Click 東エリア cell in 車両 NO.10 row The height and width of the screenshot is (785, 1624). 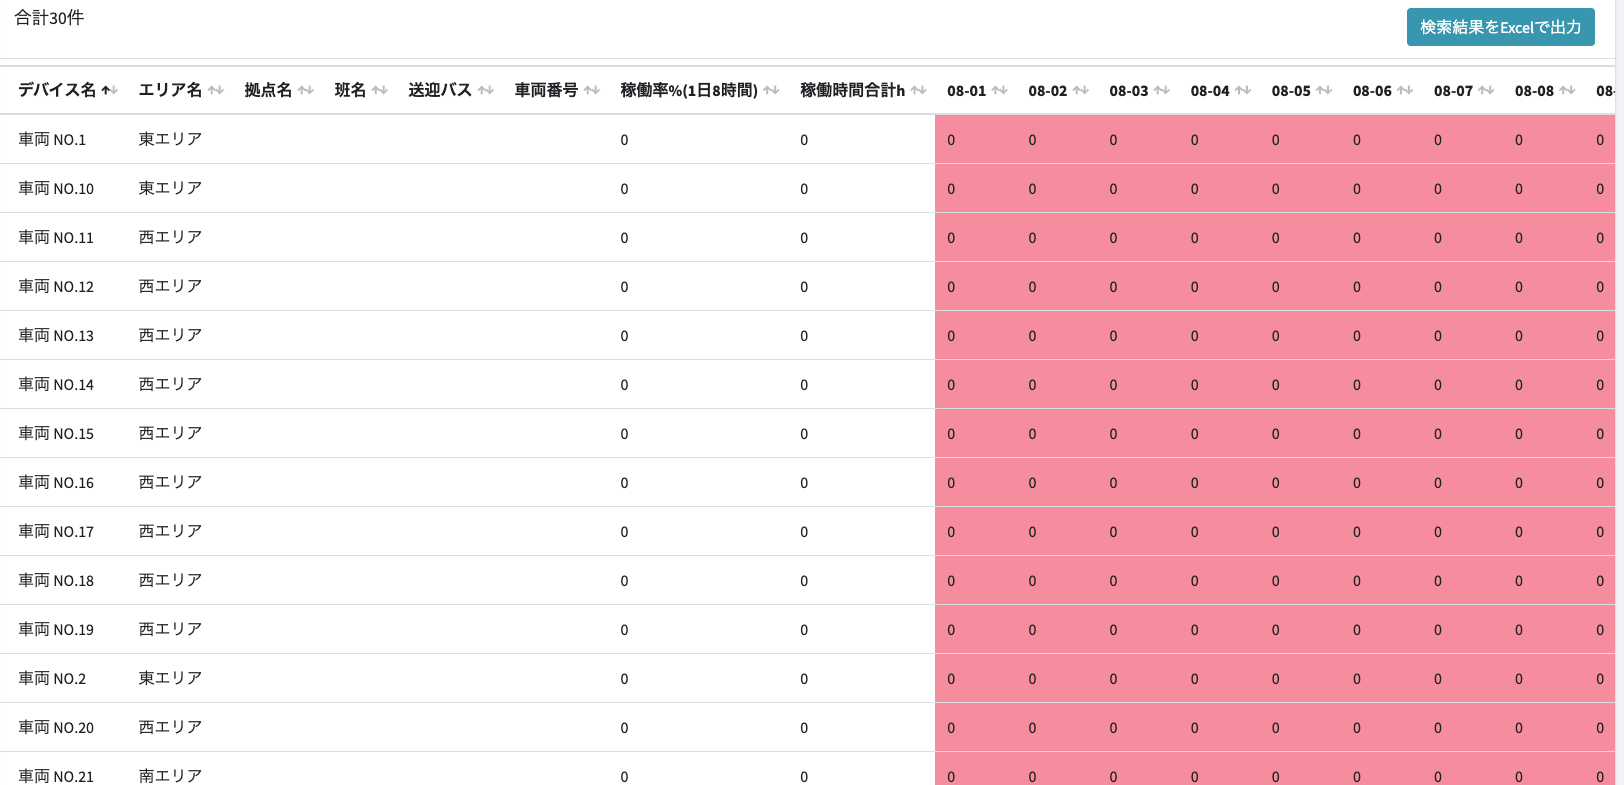tap(170, 189)
